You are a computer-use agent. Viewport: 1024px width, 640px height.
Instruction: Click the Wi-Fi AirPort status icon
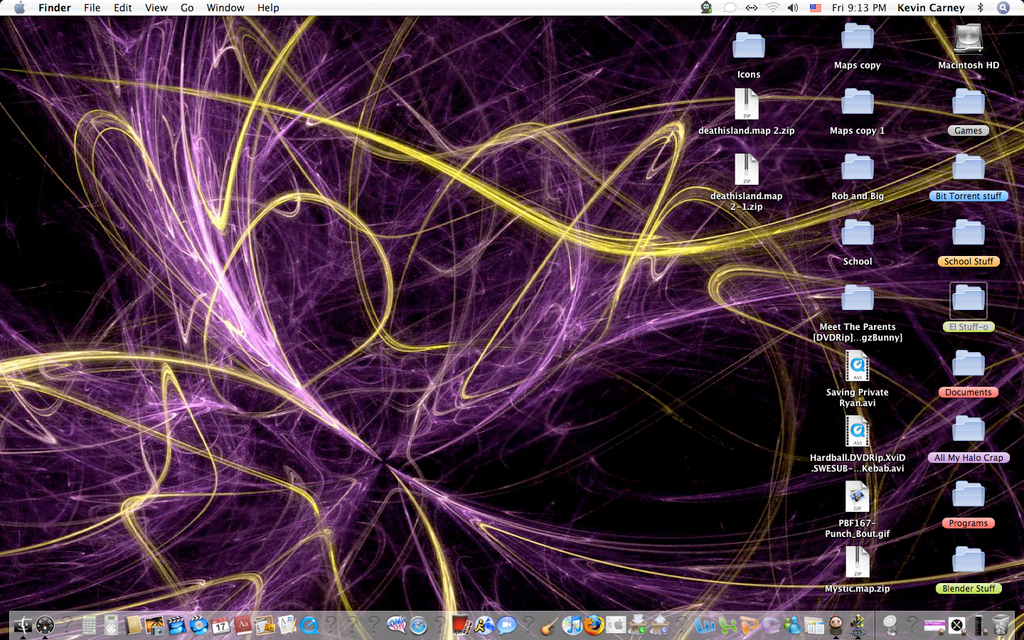pyautogui.click(x=773, y=8)
